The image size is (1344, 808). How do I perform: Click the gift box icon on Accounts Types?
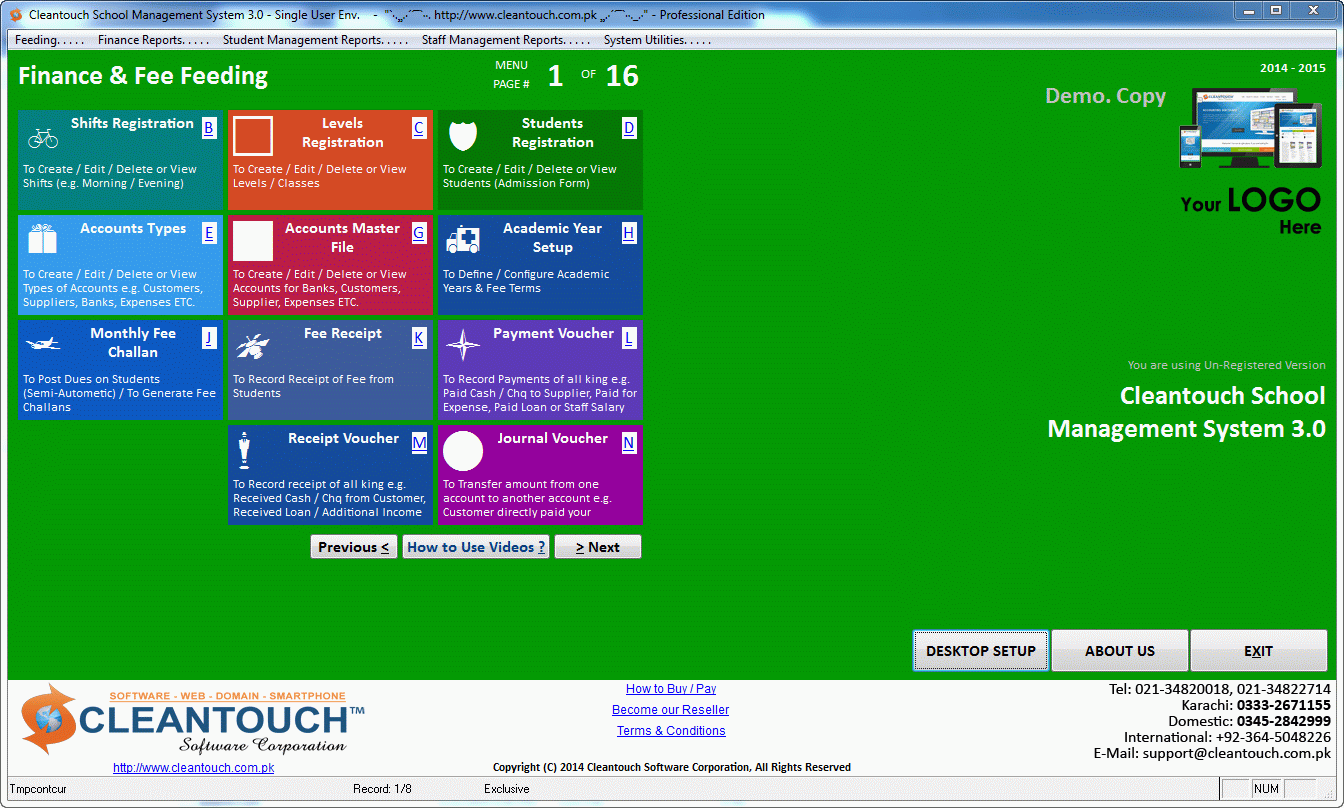43,241
